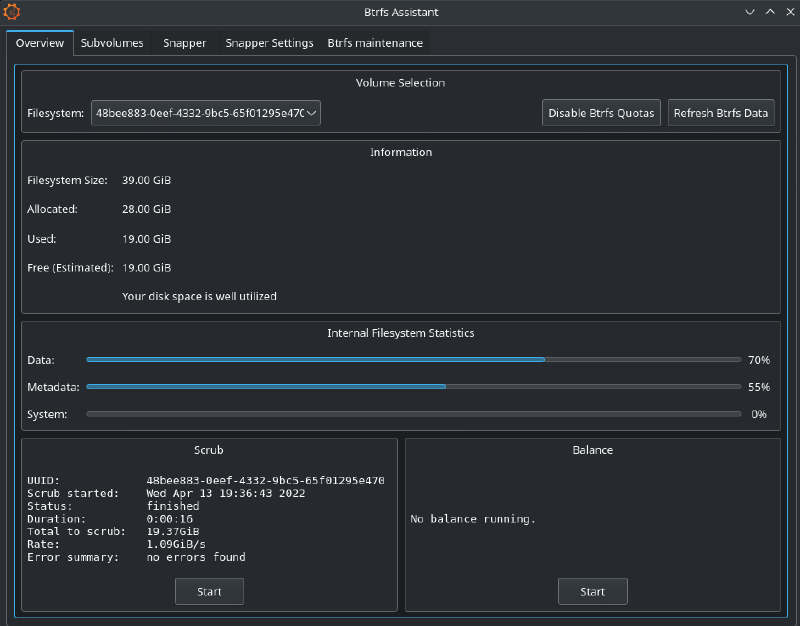Click the 'Balance' panel heading
800x626 pixels.
tap(592, 449)
